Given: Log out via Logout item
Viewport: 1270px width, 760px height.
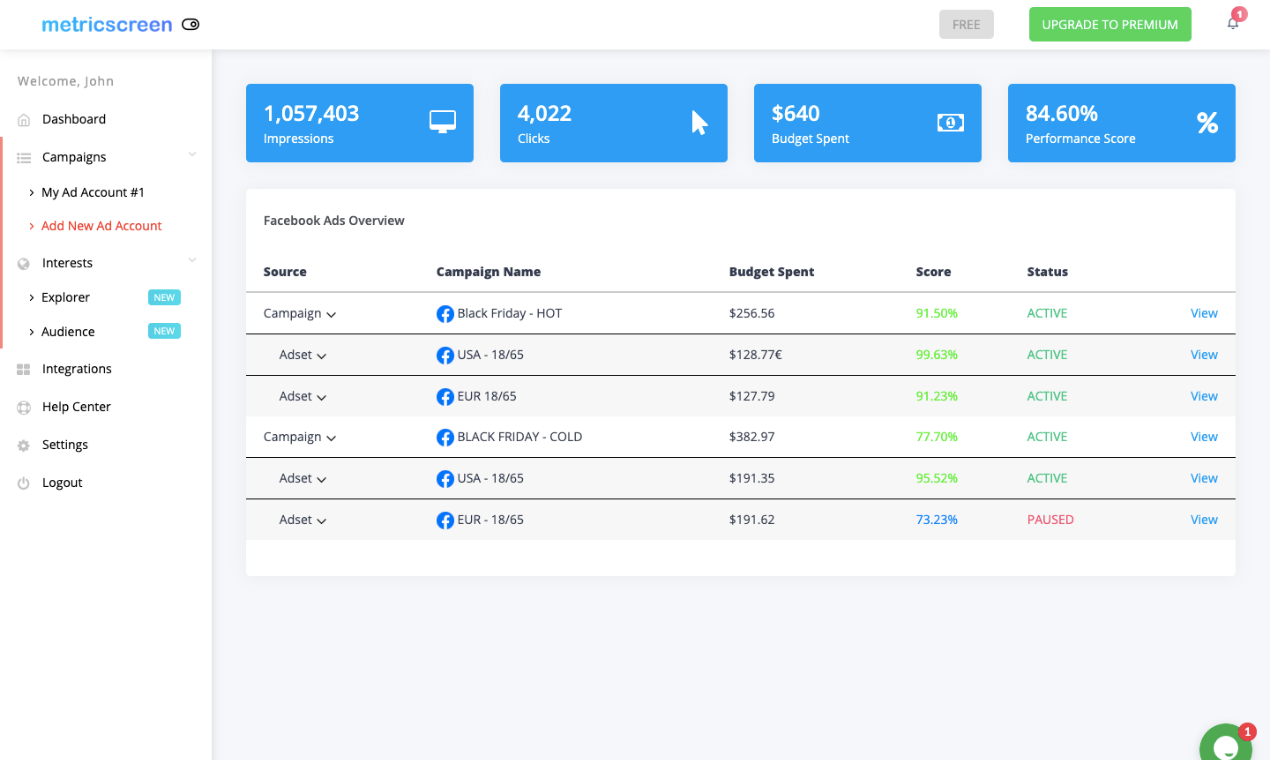Looking at the screenshot, I should 62,483.
